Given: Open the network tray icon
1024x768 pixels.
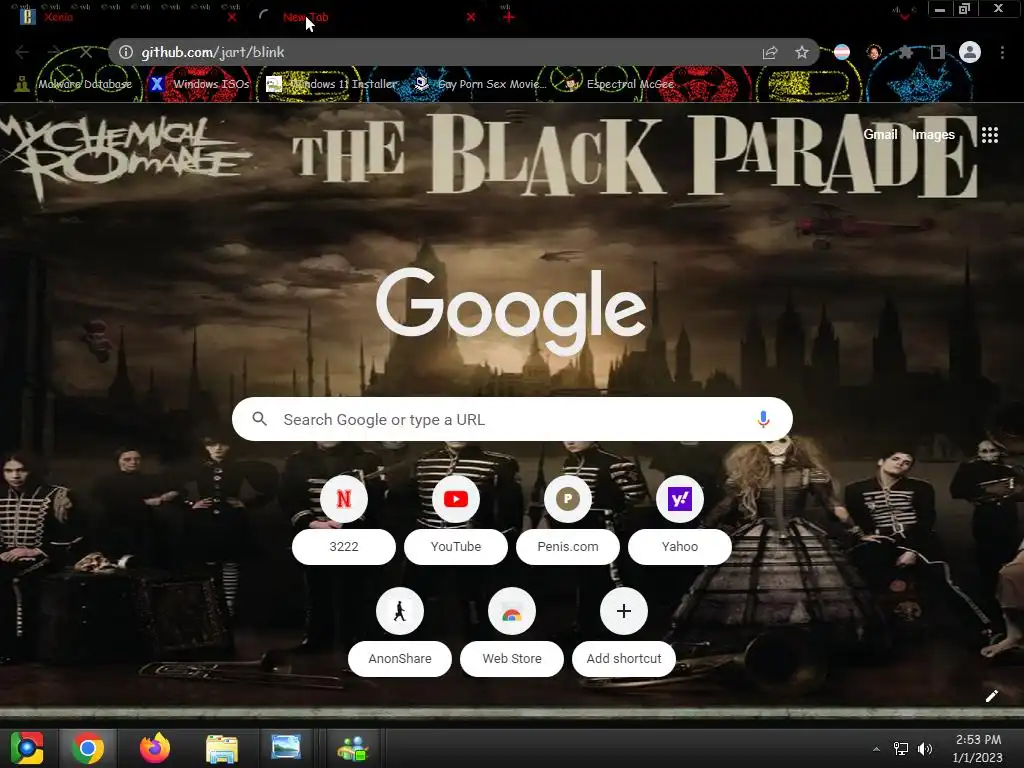Looking at the screenshot, I should tap(901, 749).
